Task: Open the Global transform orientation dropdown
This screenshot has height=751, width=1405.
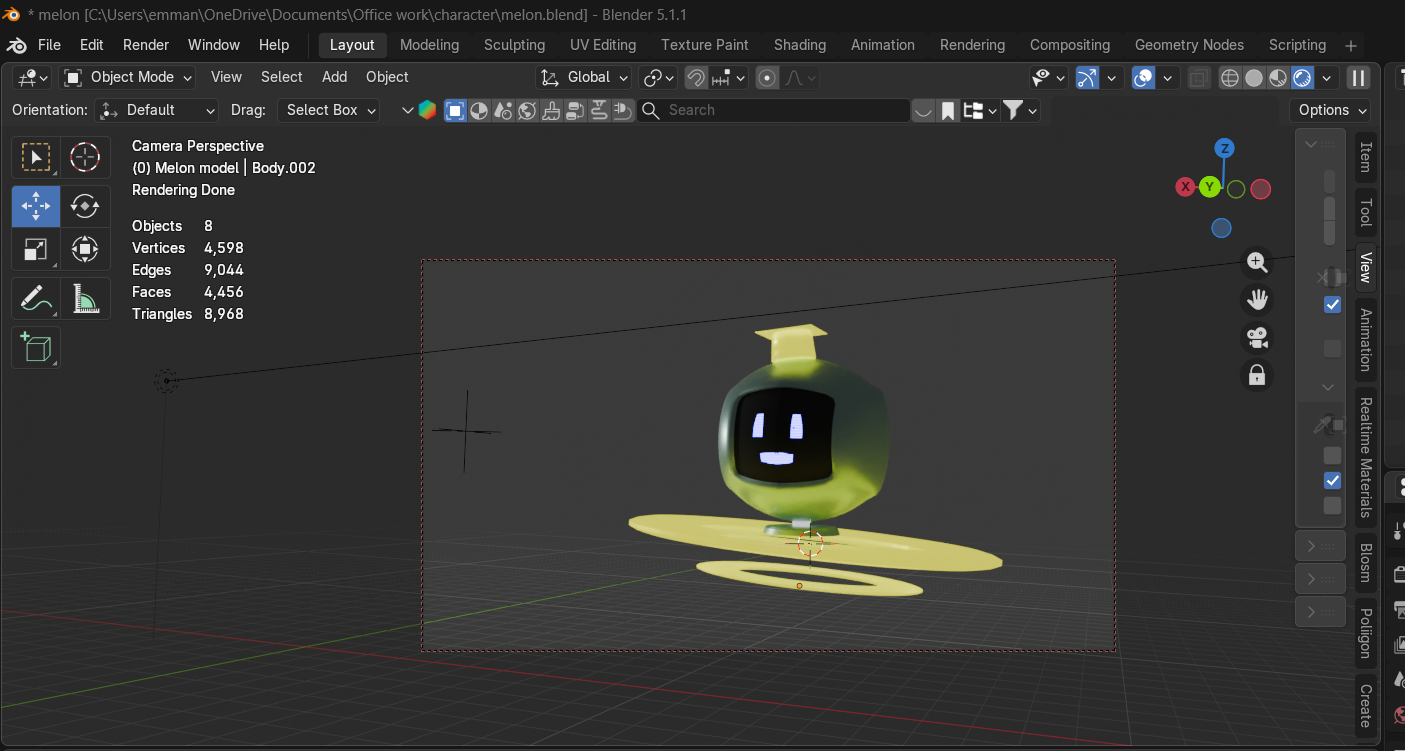Action: [x=584, y=77]
